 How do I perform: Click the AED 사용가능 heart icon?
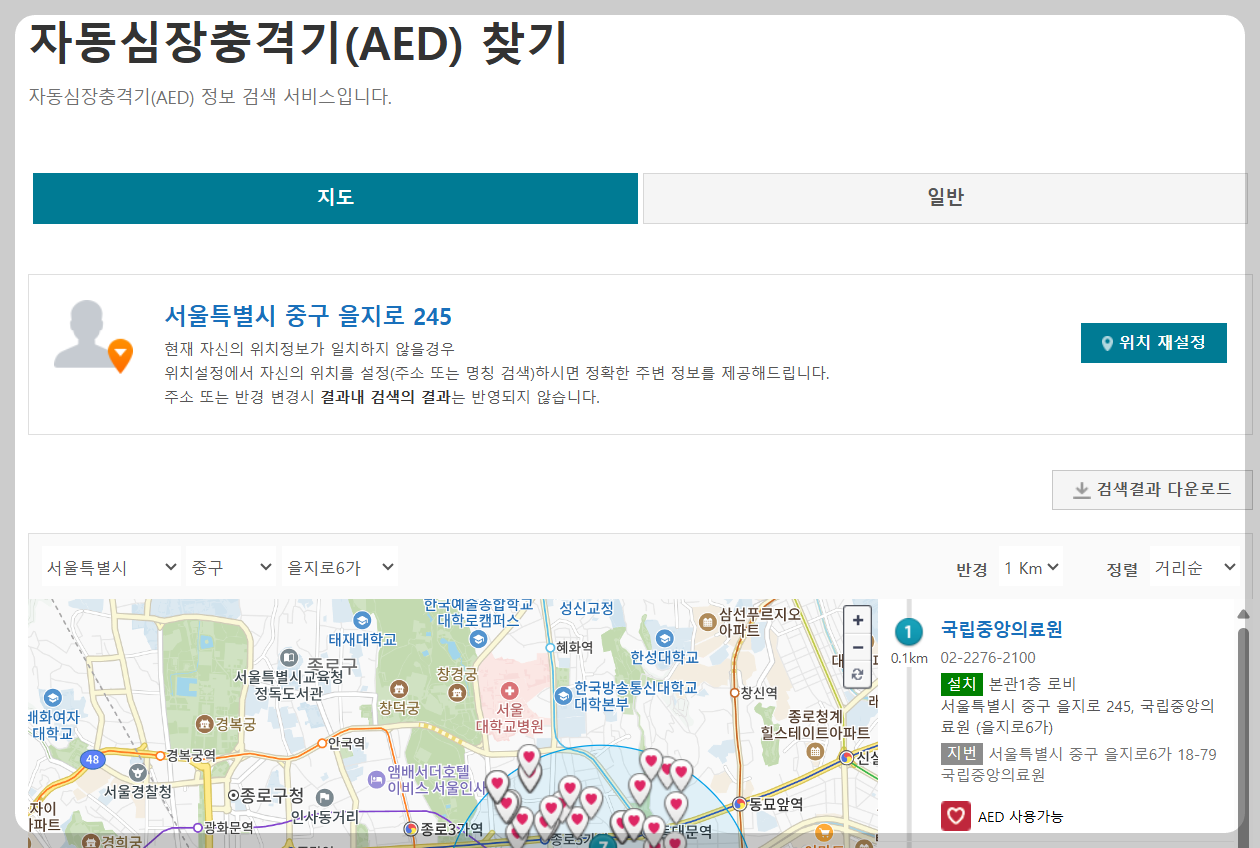pos(956,816)
